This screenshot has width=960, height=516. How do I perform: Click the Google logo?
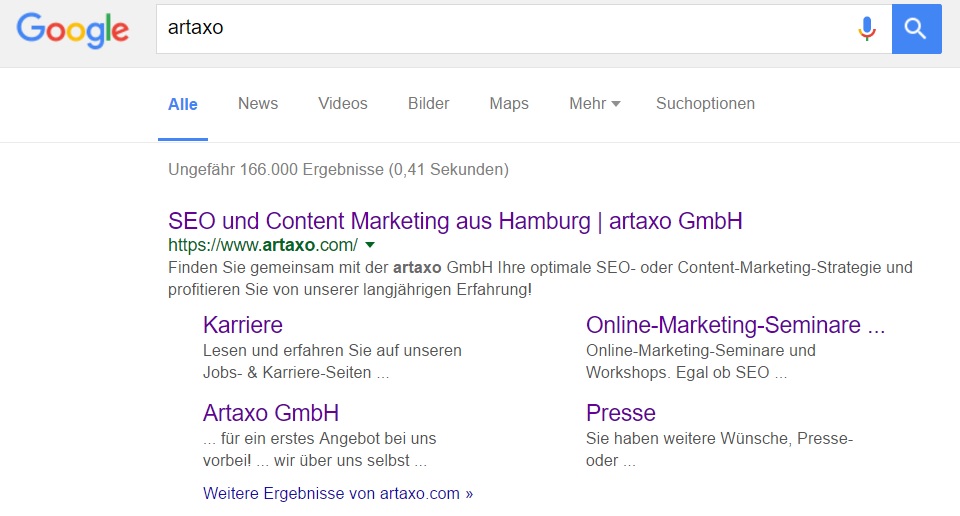click(x=72, y=31)
